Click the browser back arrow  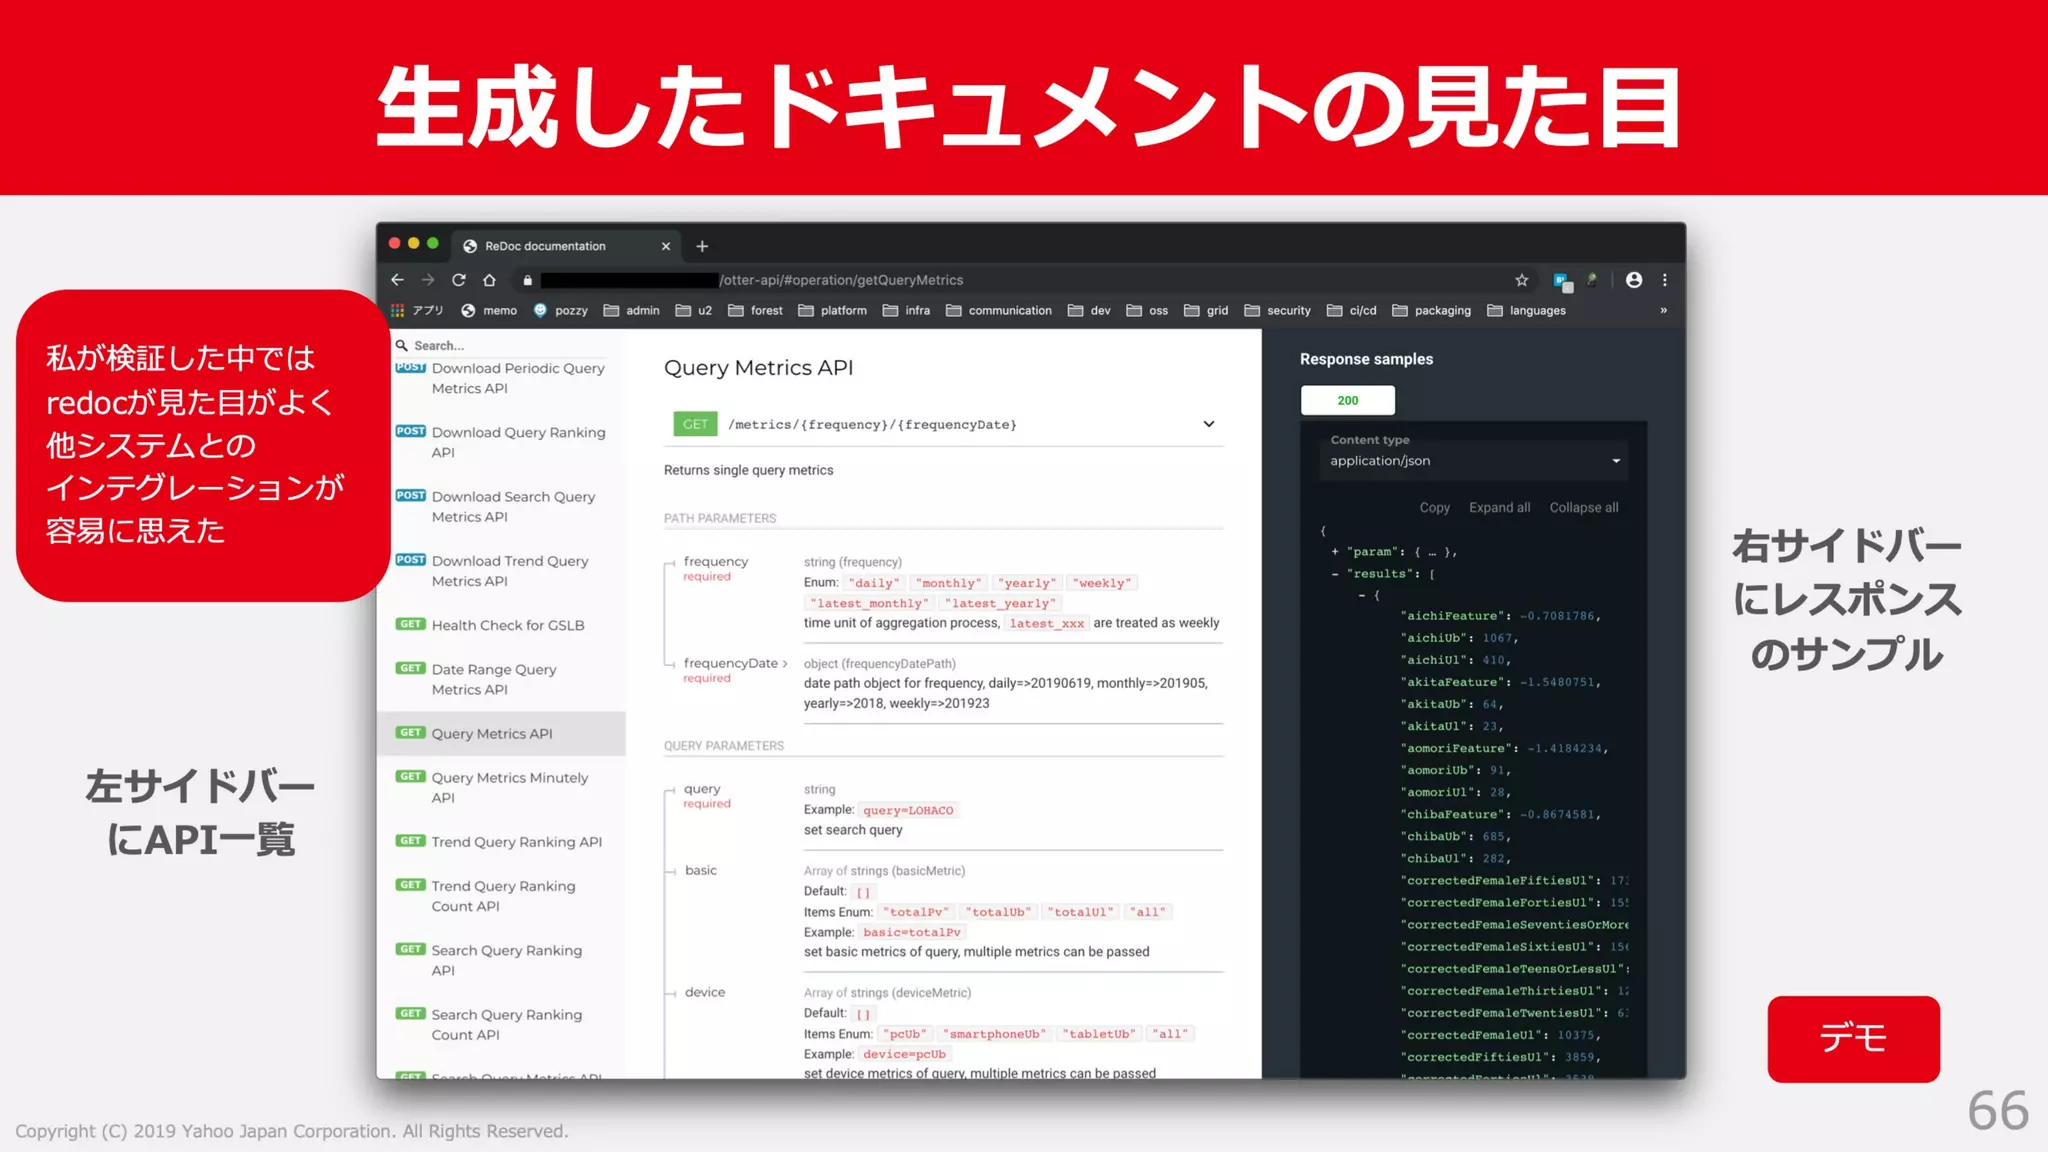397,280
